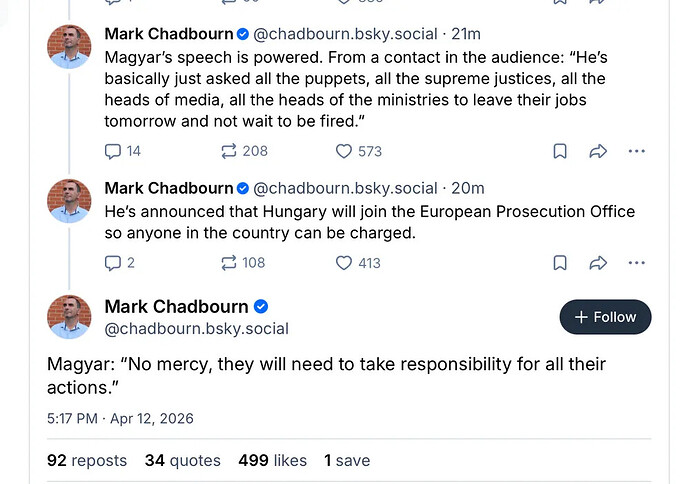Open Mark Chadbourn's avatar on main post
This screenshot has width=690, height=484.
point(69,317)
